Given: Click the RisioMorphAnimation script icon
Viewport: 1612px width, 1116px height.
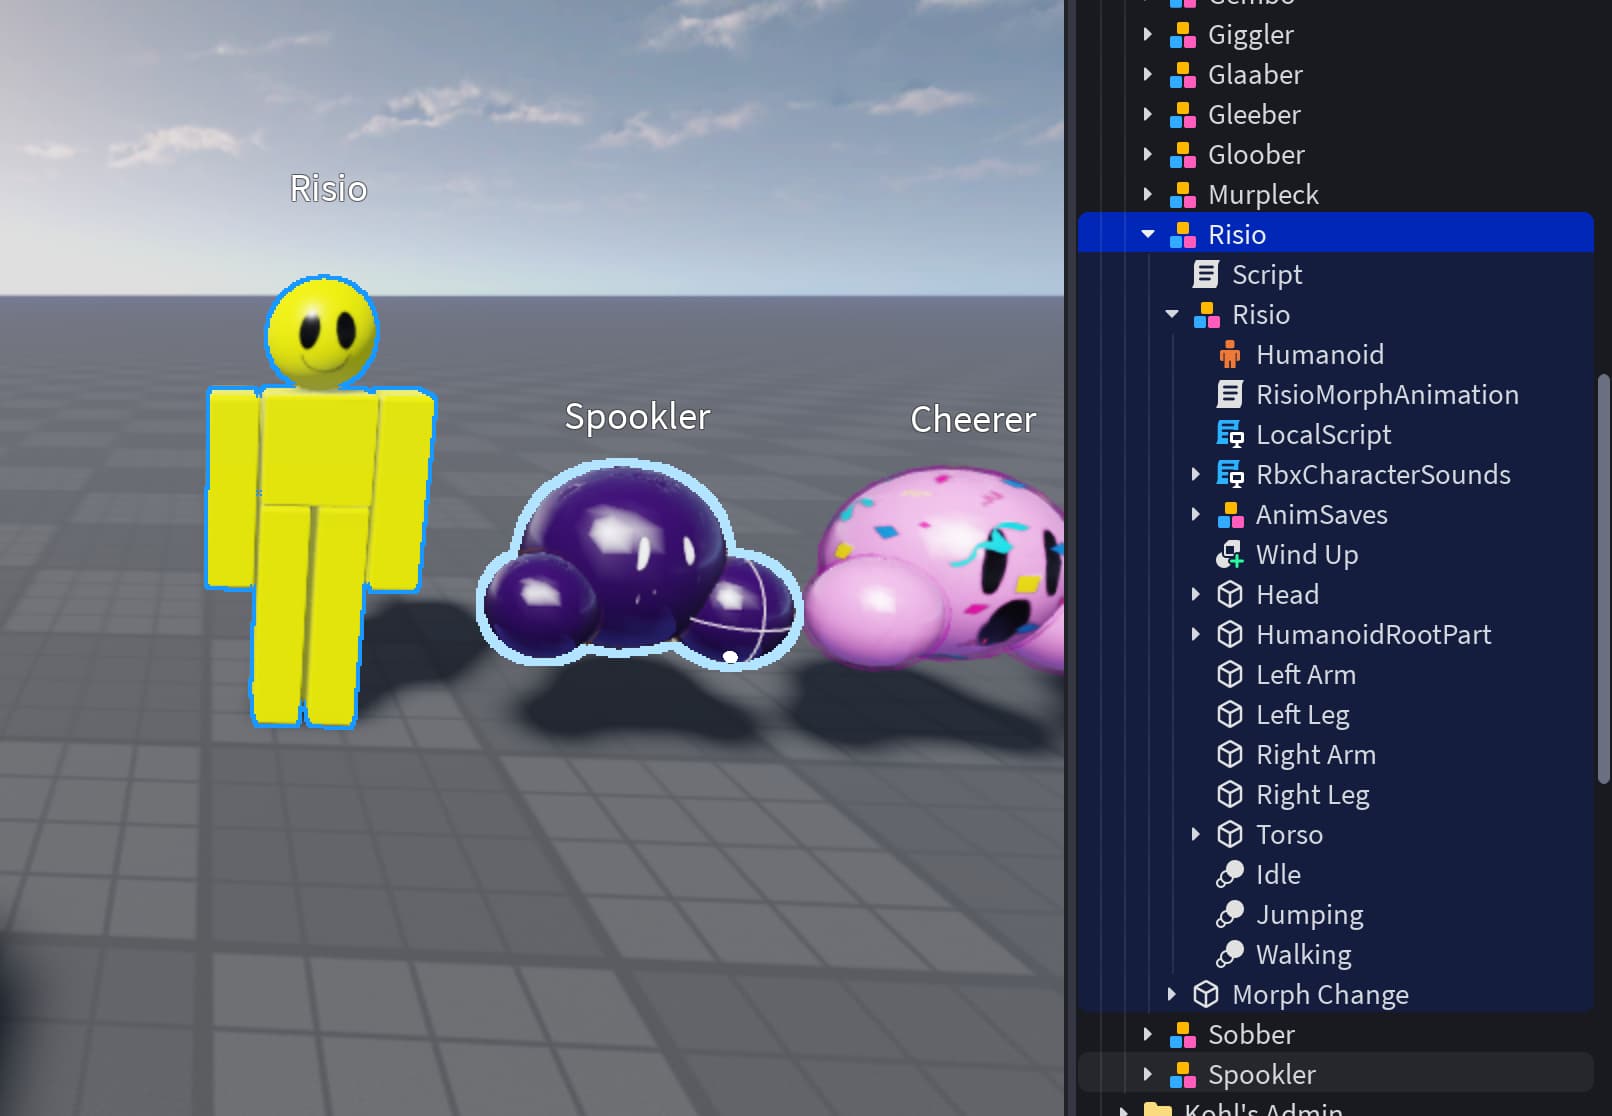Looking at the screenshot, I should pos(1230,395).
